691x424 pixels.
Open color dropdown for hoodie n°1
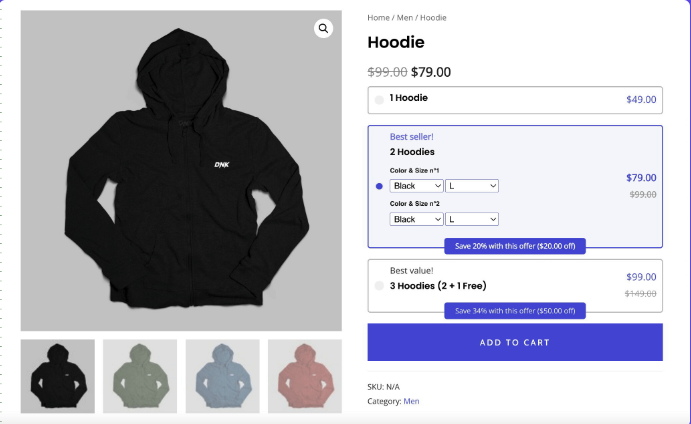(417, 186)
